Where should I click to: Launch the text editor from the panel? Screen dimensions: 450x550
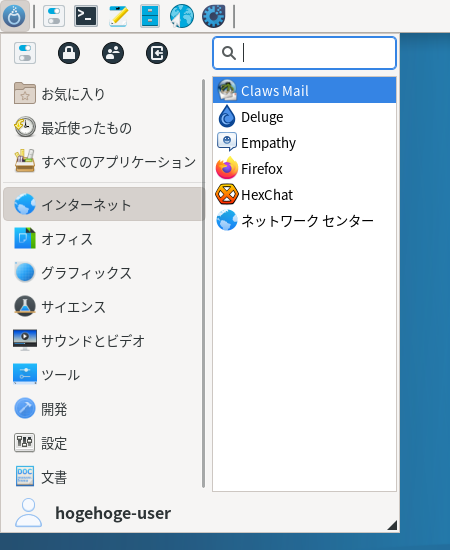tap(118, 16)
